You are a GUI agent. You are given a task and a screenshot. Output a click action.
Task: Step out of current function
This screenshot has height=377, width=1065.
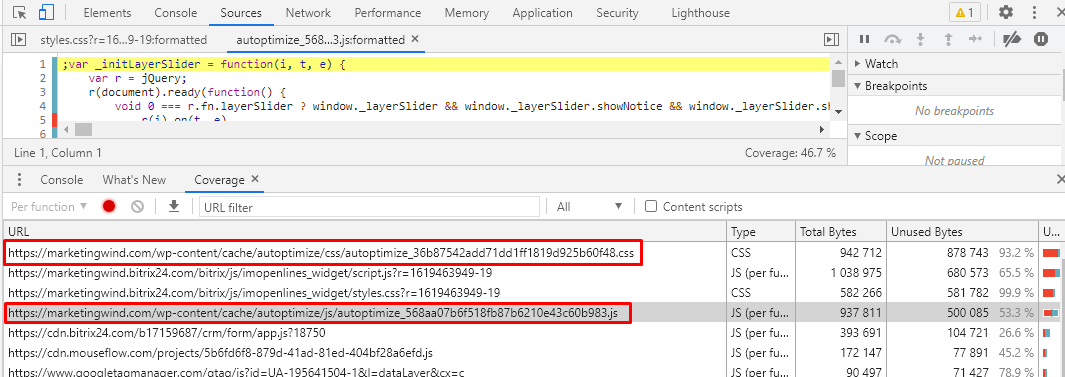click(x=948, y=39)
